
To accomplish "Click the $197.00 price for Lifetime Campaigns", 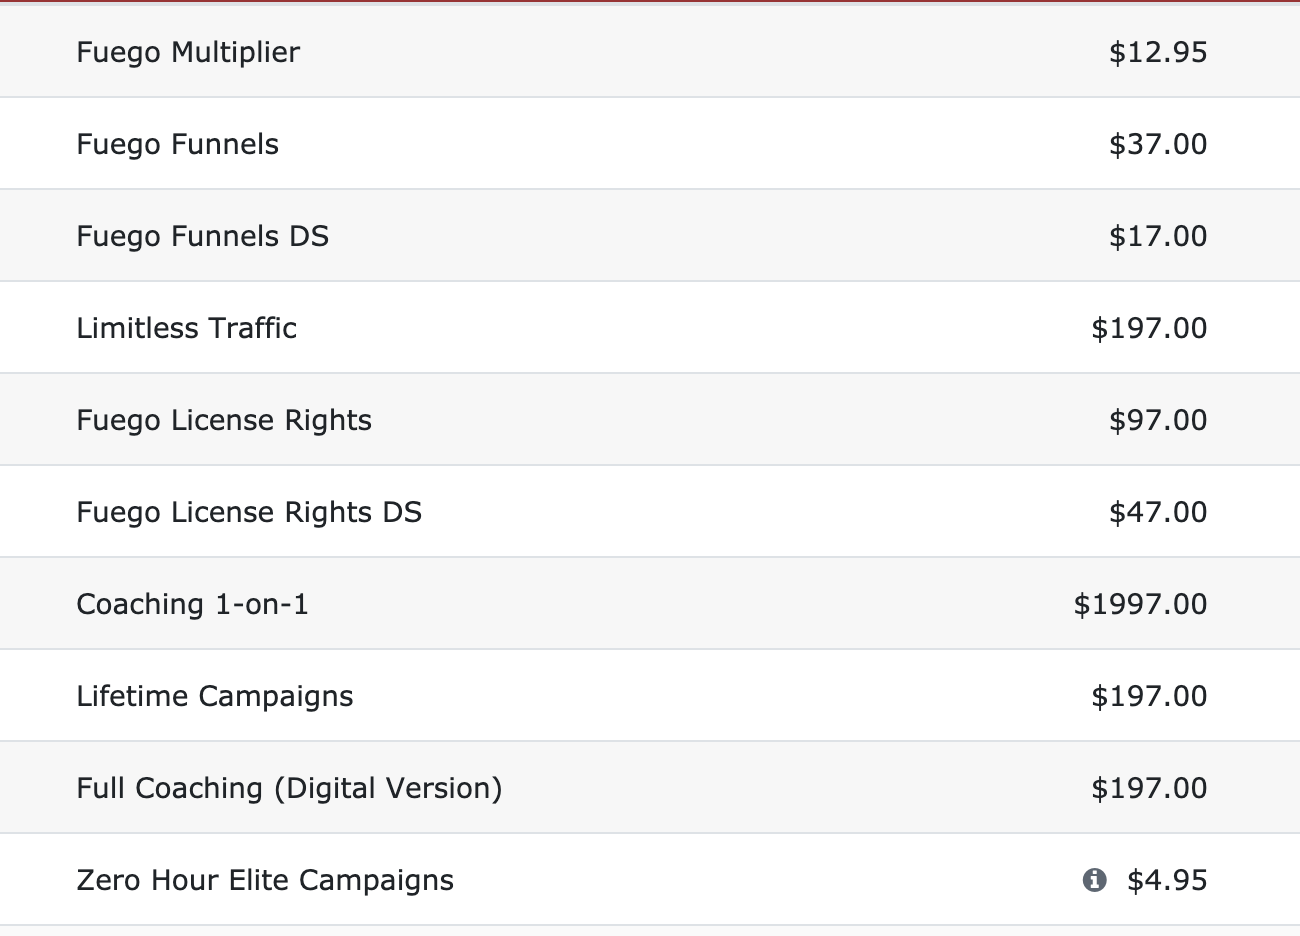I will coord(1150,696).
